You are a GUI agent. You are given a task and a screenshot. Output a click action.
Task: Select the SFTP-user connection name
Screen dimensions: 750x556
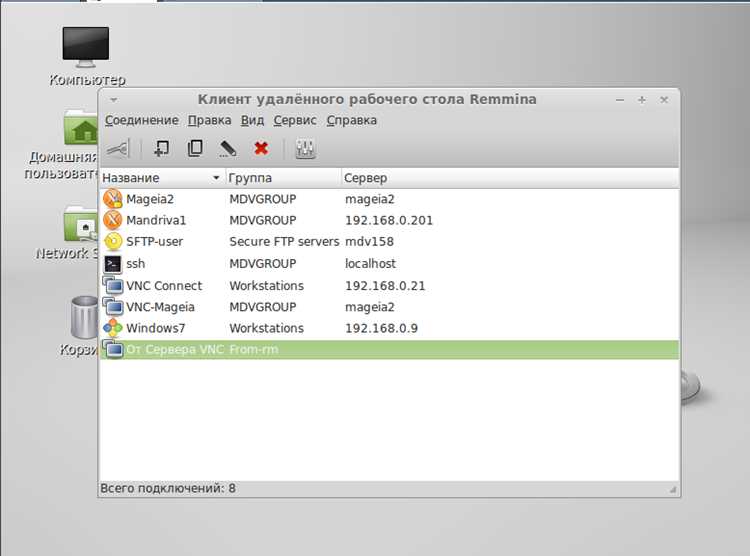pos(154,242)
